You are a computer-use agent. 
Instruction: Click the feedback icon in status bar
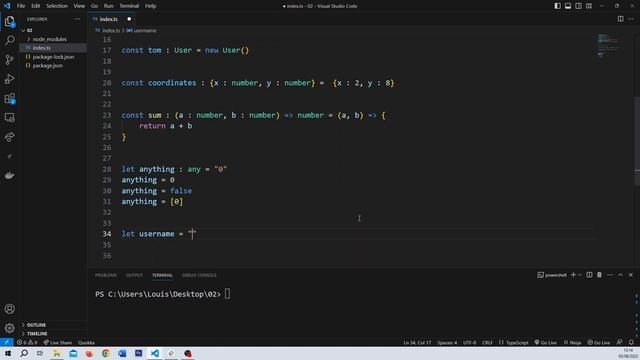[619, 342]
